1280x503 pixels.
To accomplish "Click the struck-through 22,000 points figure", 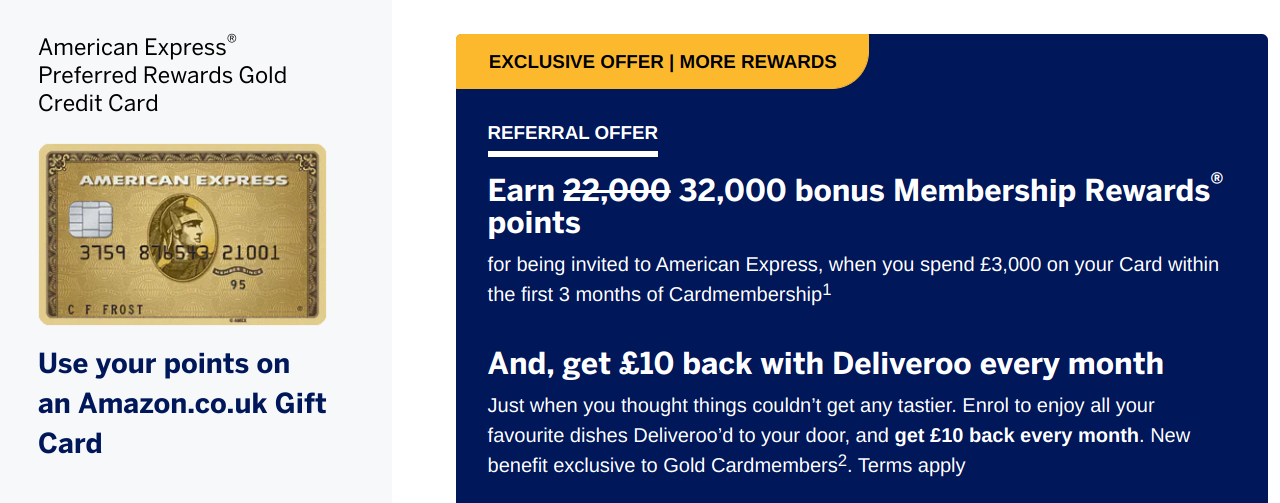I will pos(616,190).
